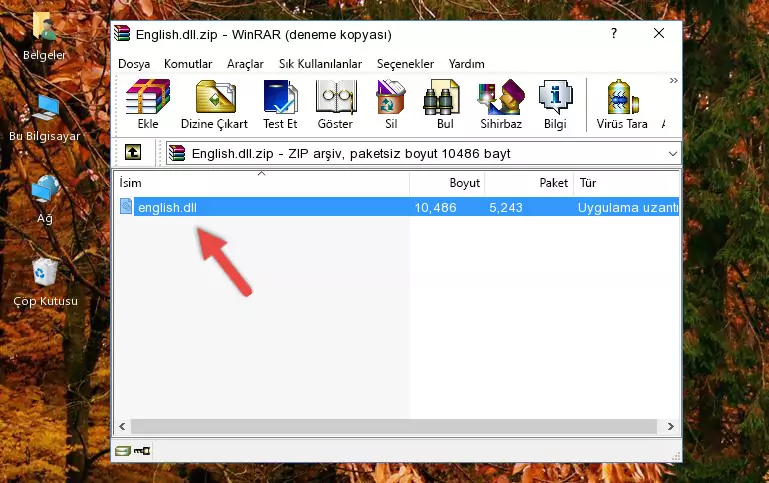Click the drive icon in status bar

123,451
